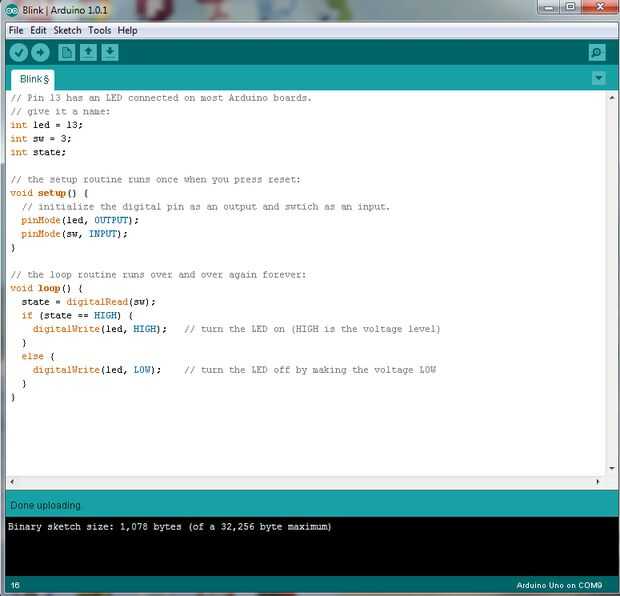Click 'void loop() {' line
The width and height of the screenshot is (620, 596).
pos(46,288)
